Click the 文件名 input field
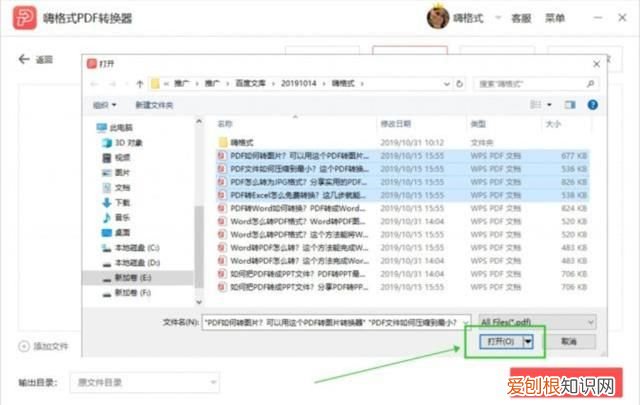This screenshot has width=640, height=405. pos(333,323)
